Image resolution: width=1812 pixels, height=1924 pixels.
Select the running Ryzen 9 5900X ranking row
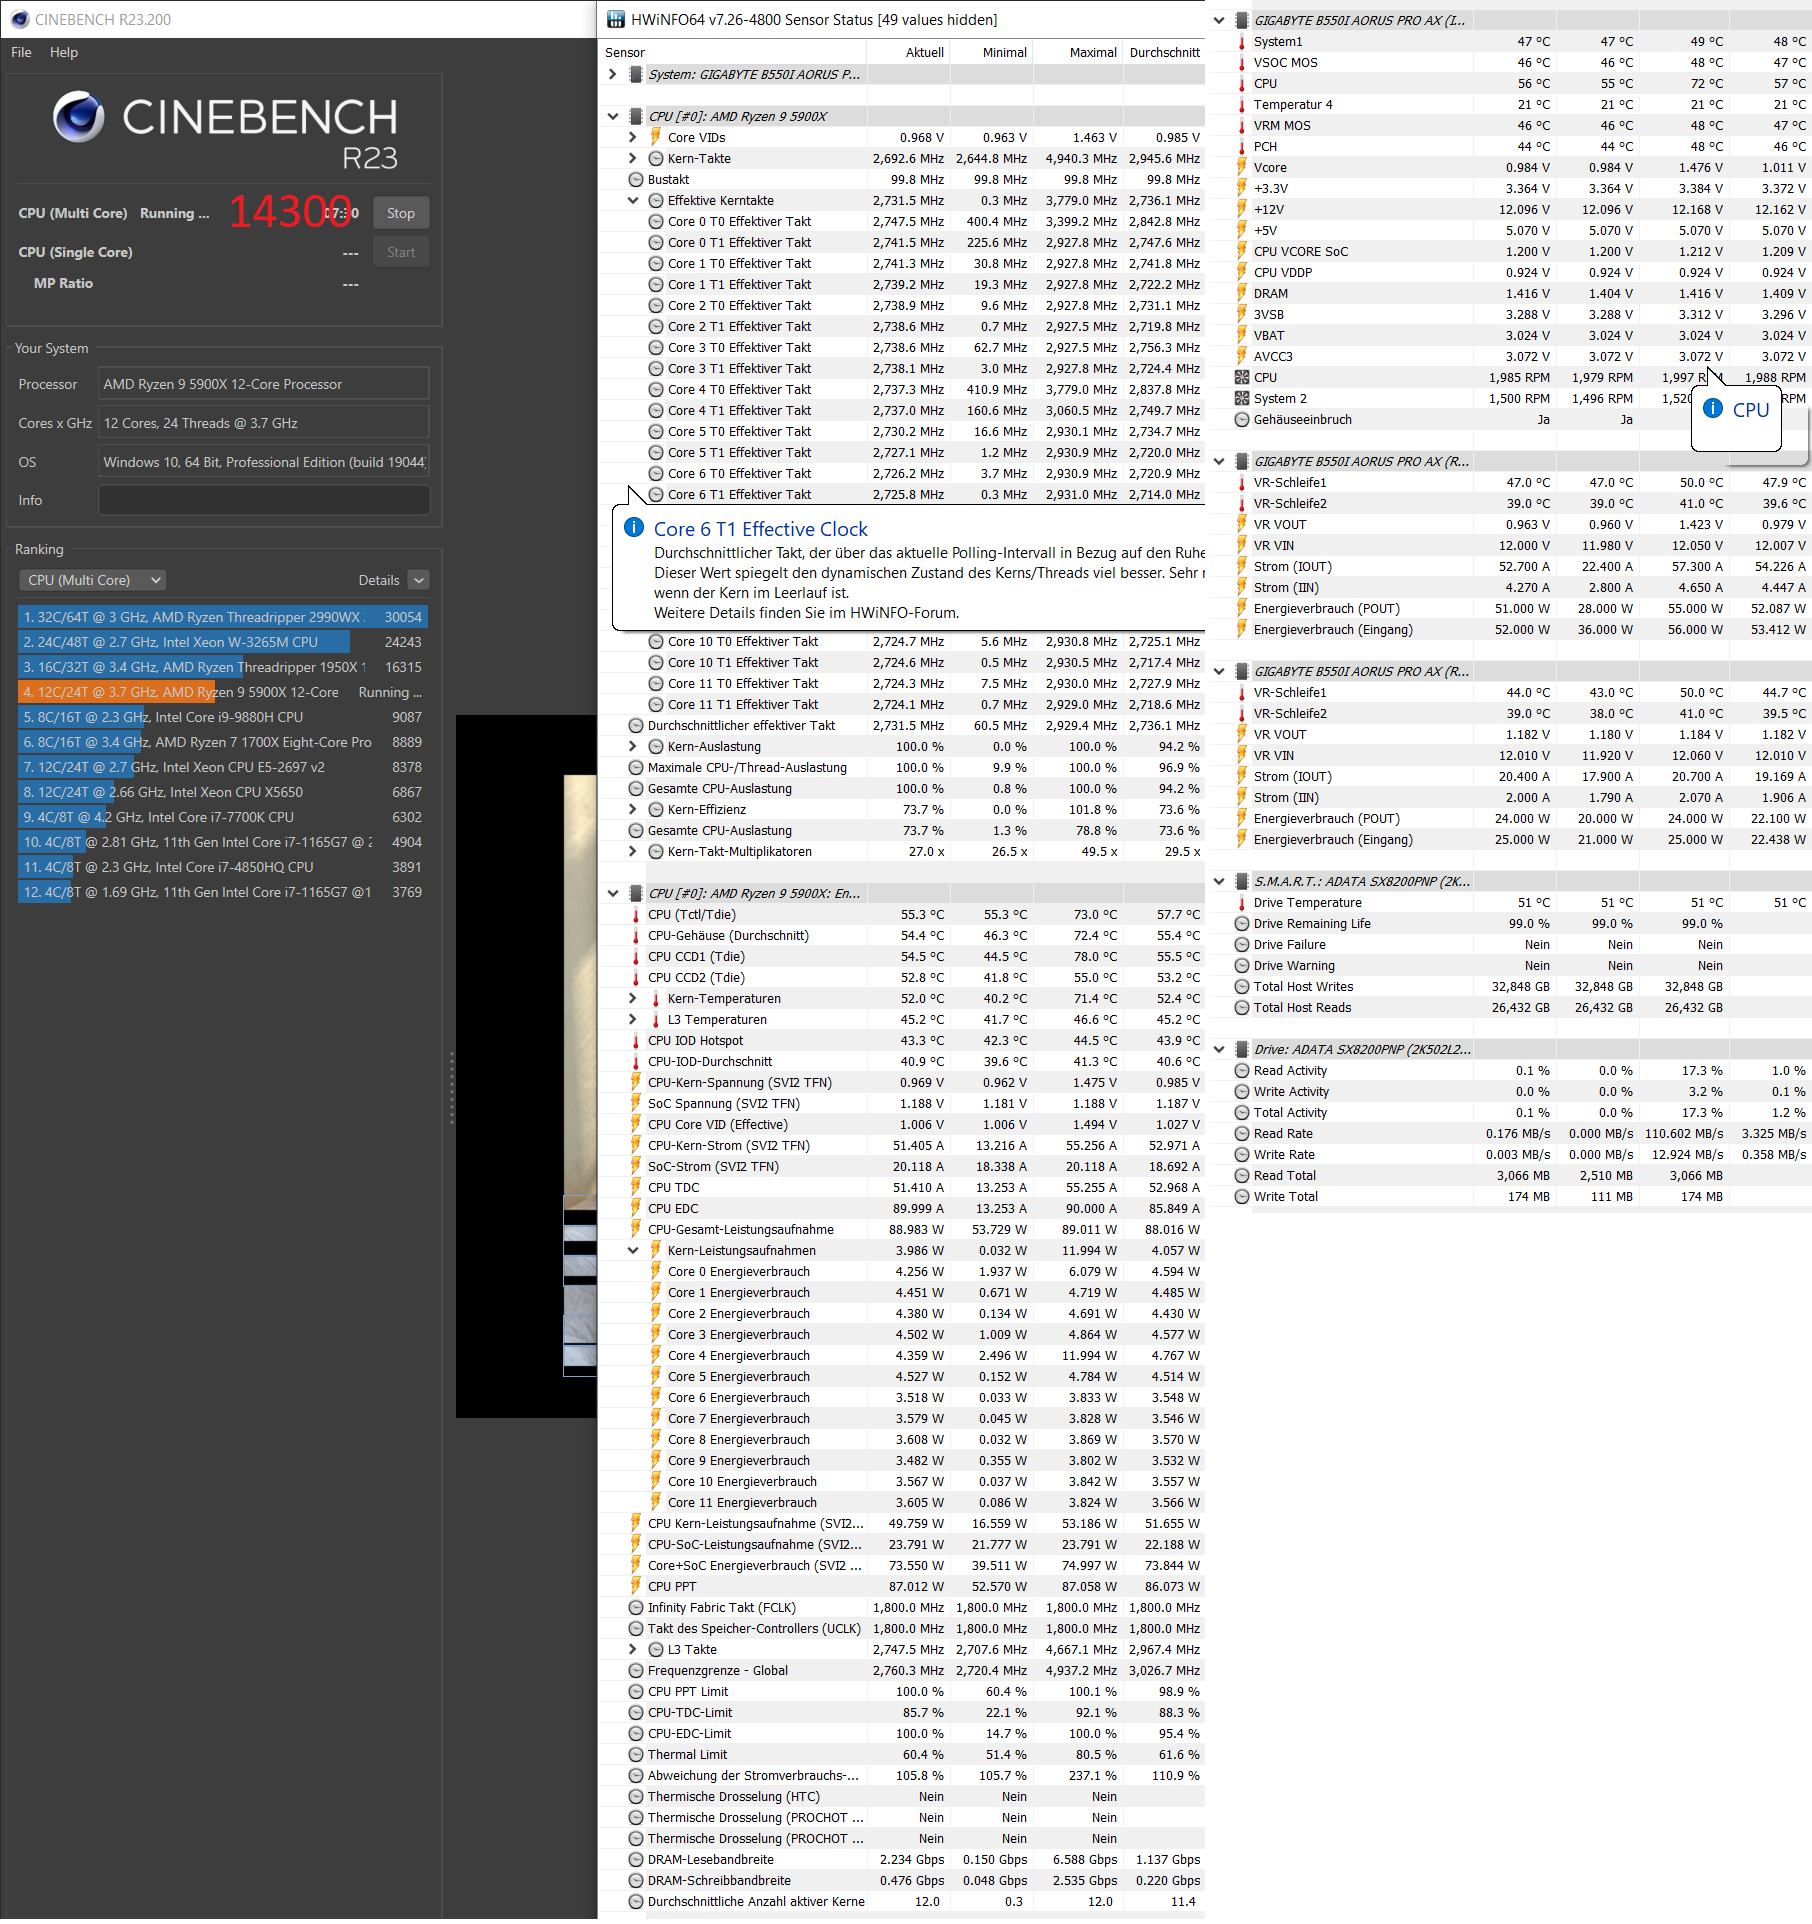point(222,692)
